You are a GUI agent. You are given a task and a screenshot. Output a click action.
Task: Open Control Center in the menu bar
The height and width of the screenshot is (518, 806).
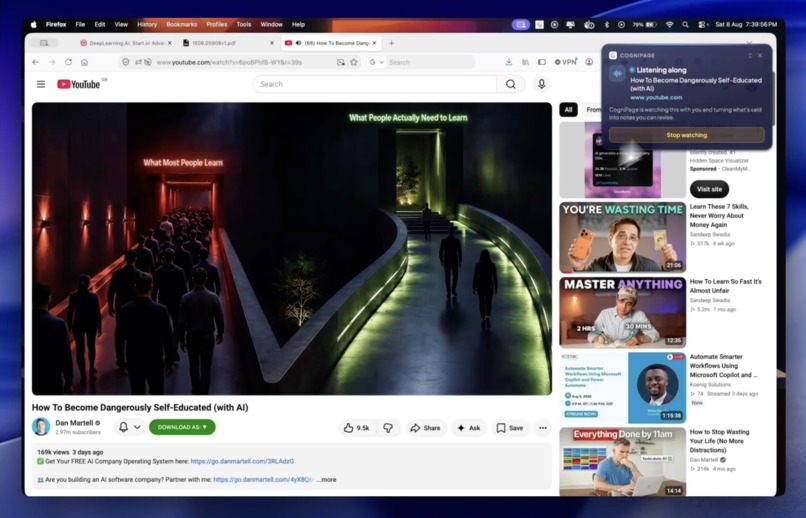click(701, 24)
